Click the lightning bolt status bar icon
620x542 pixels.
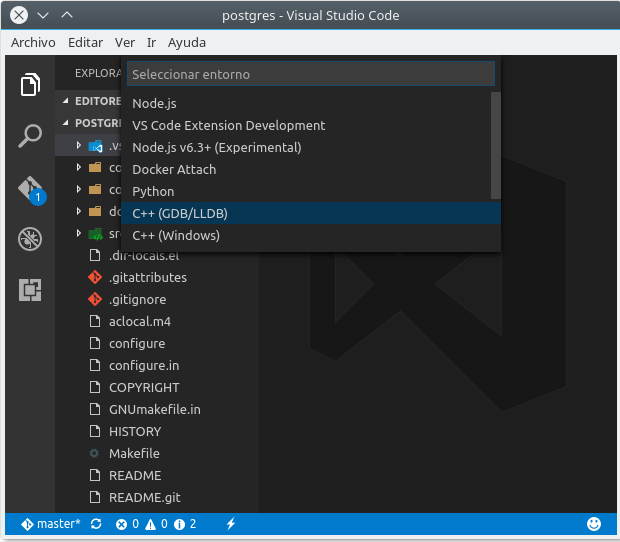coord(231,523)
